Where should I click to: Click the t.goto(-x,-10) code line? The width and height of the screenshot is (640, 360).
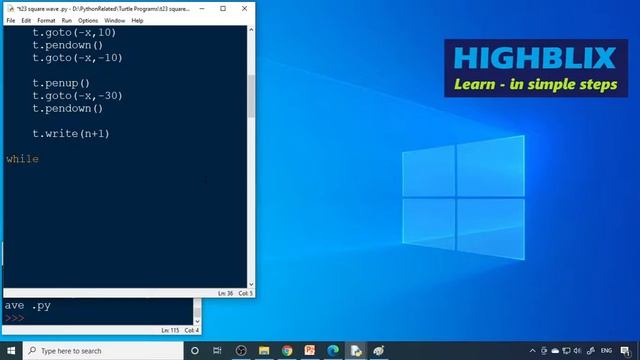[78, 58]
